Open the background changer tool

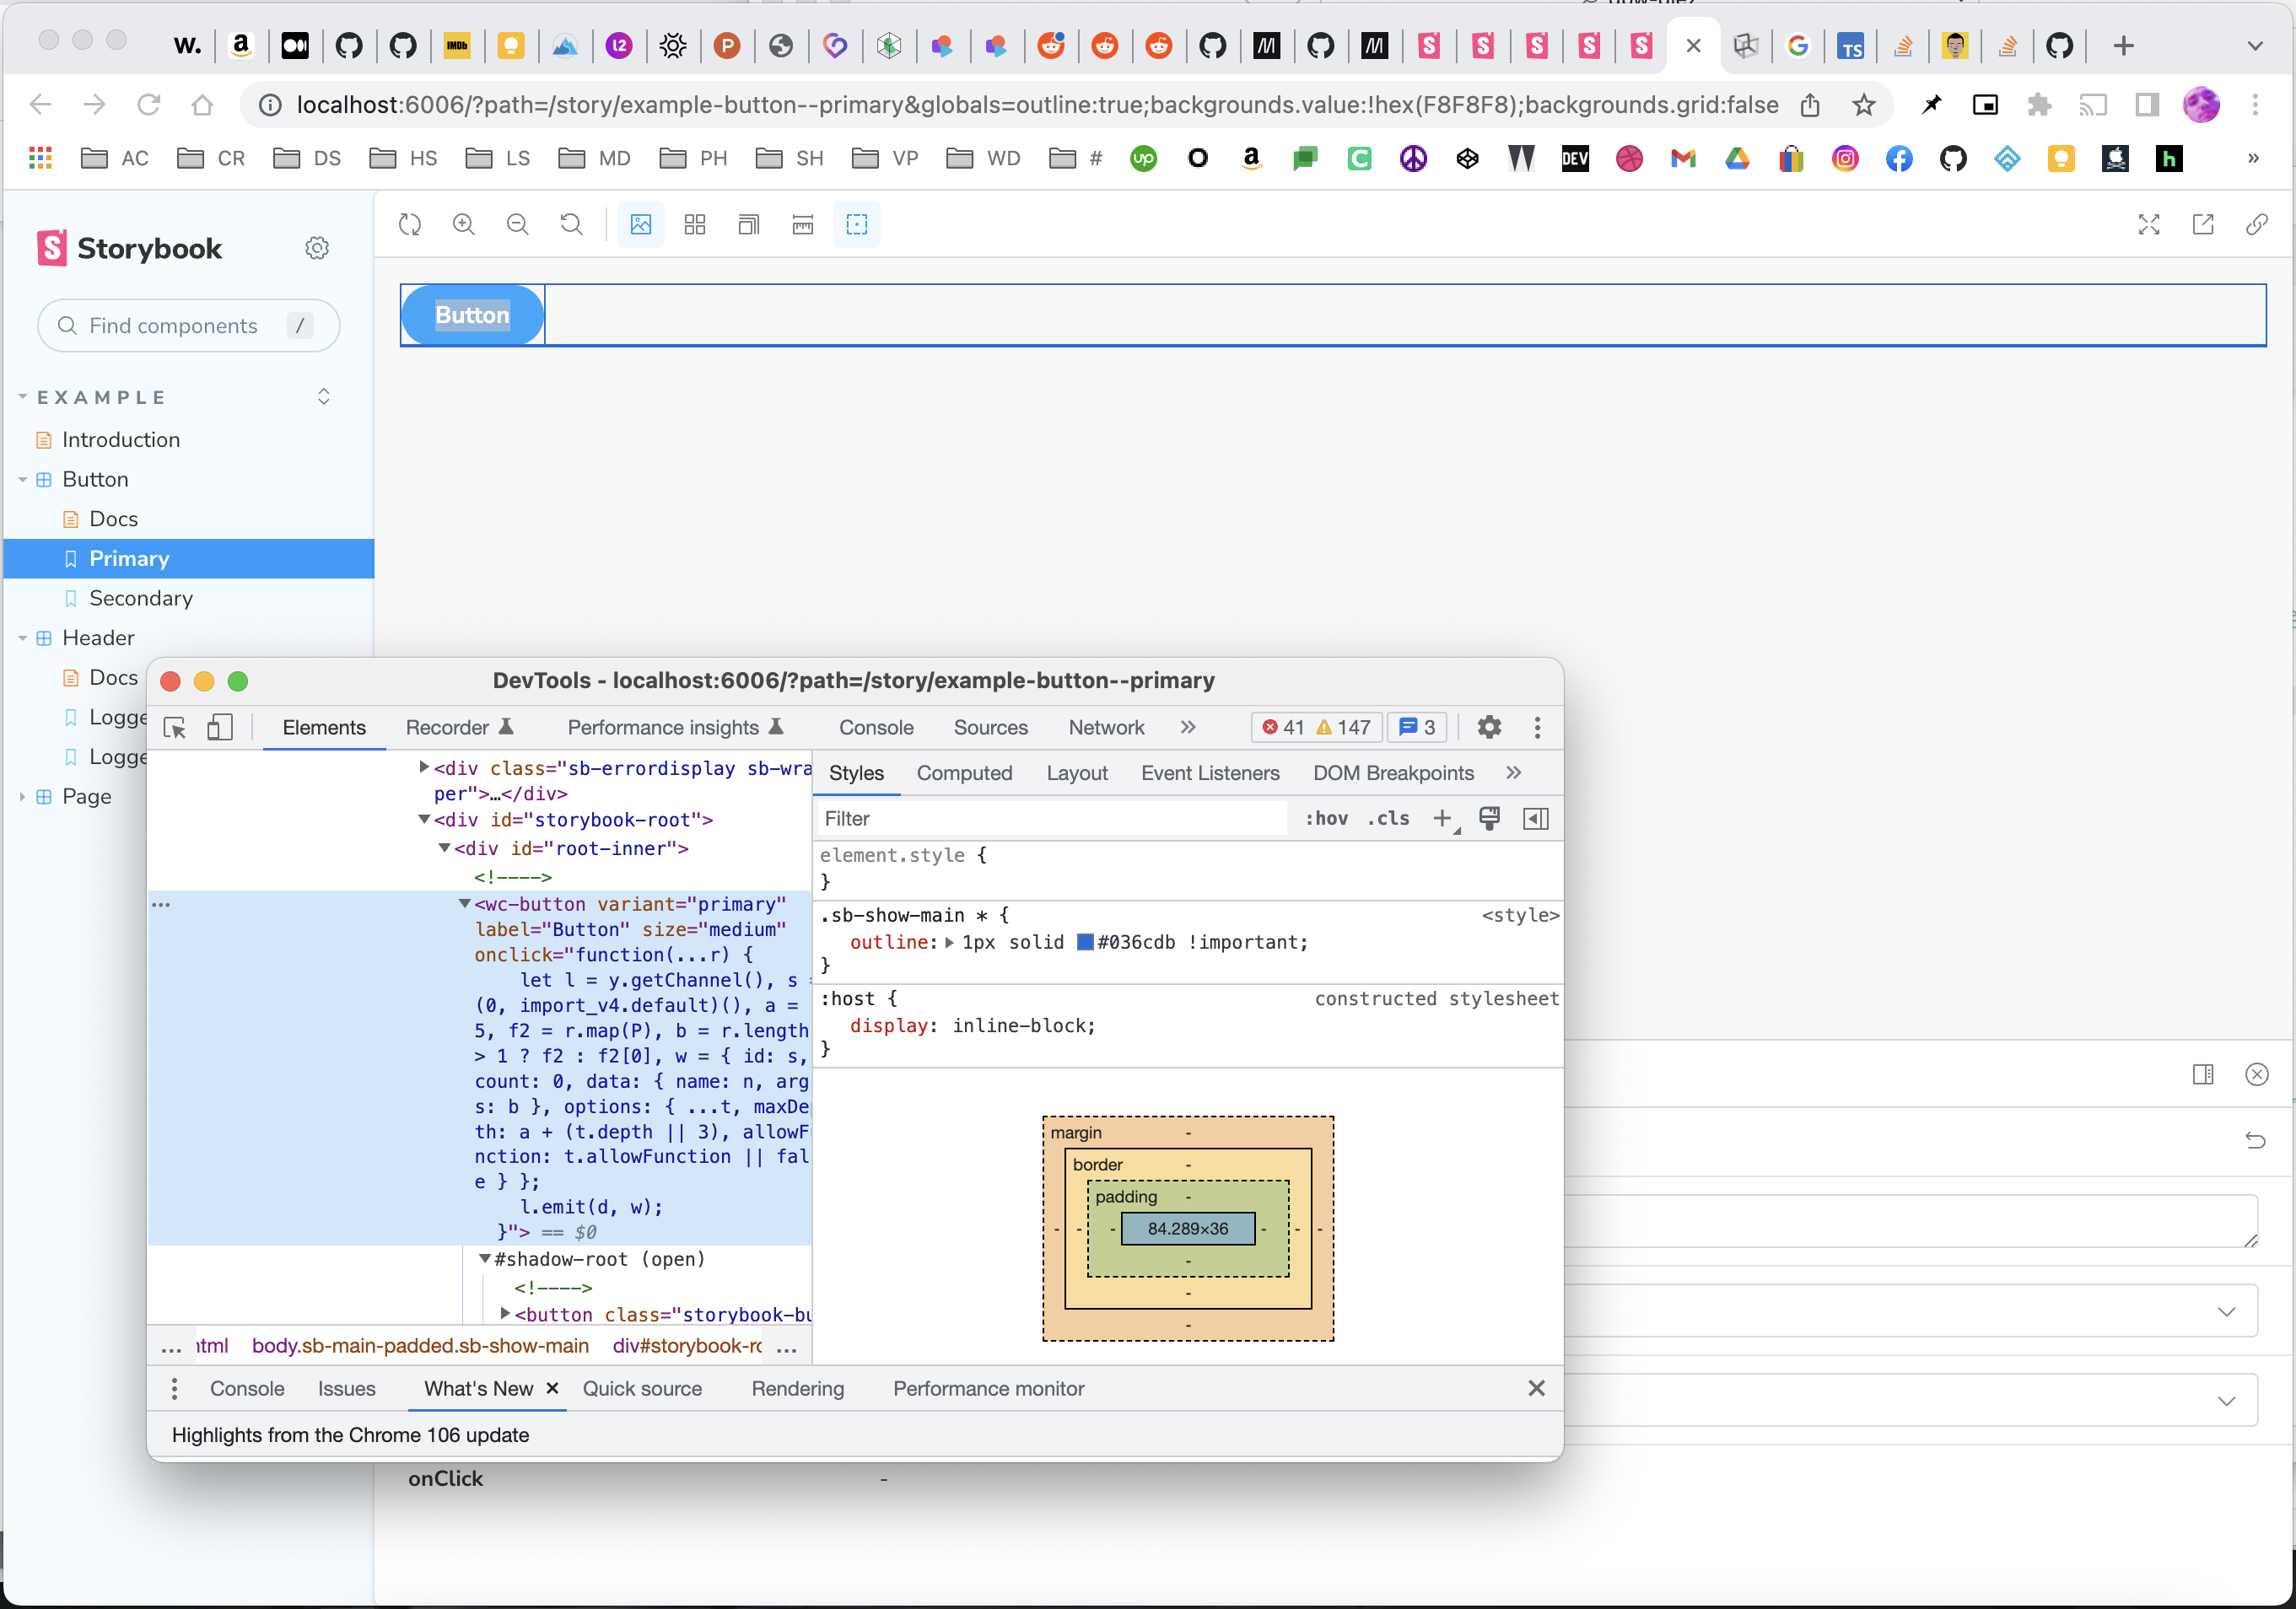click(x=641, y=224)
